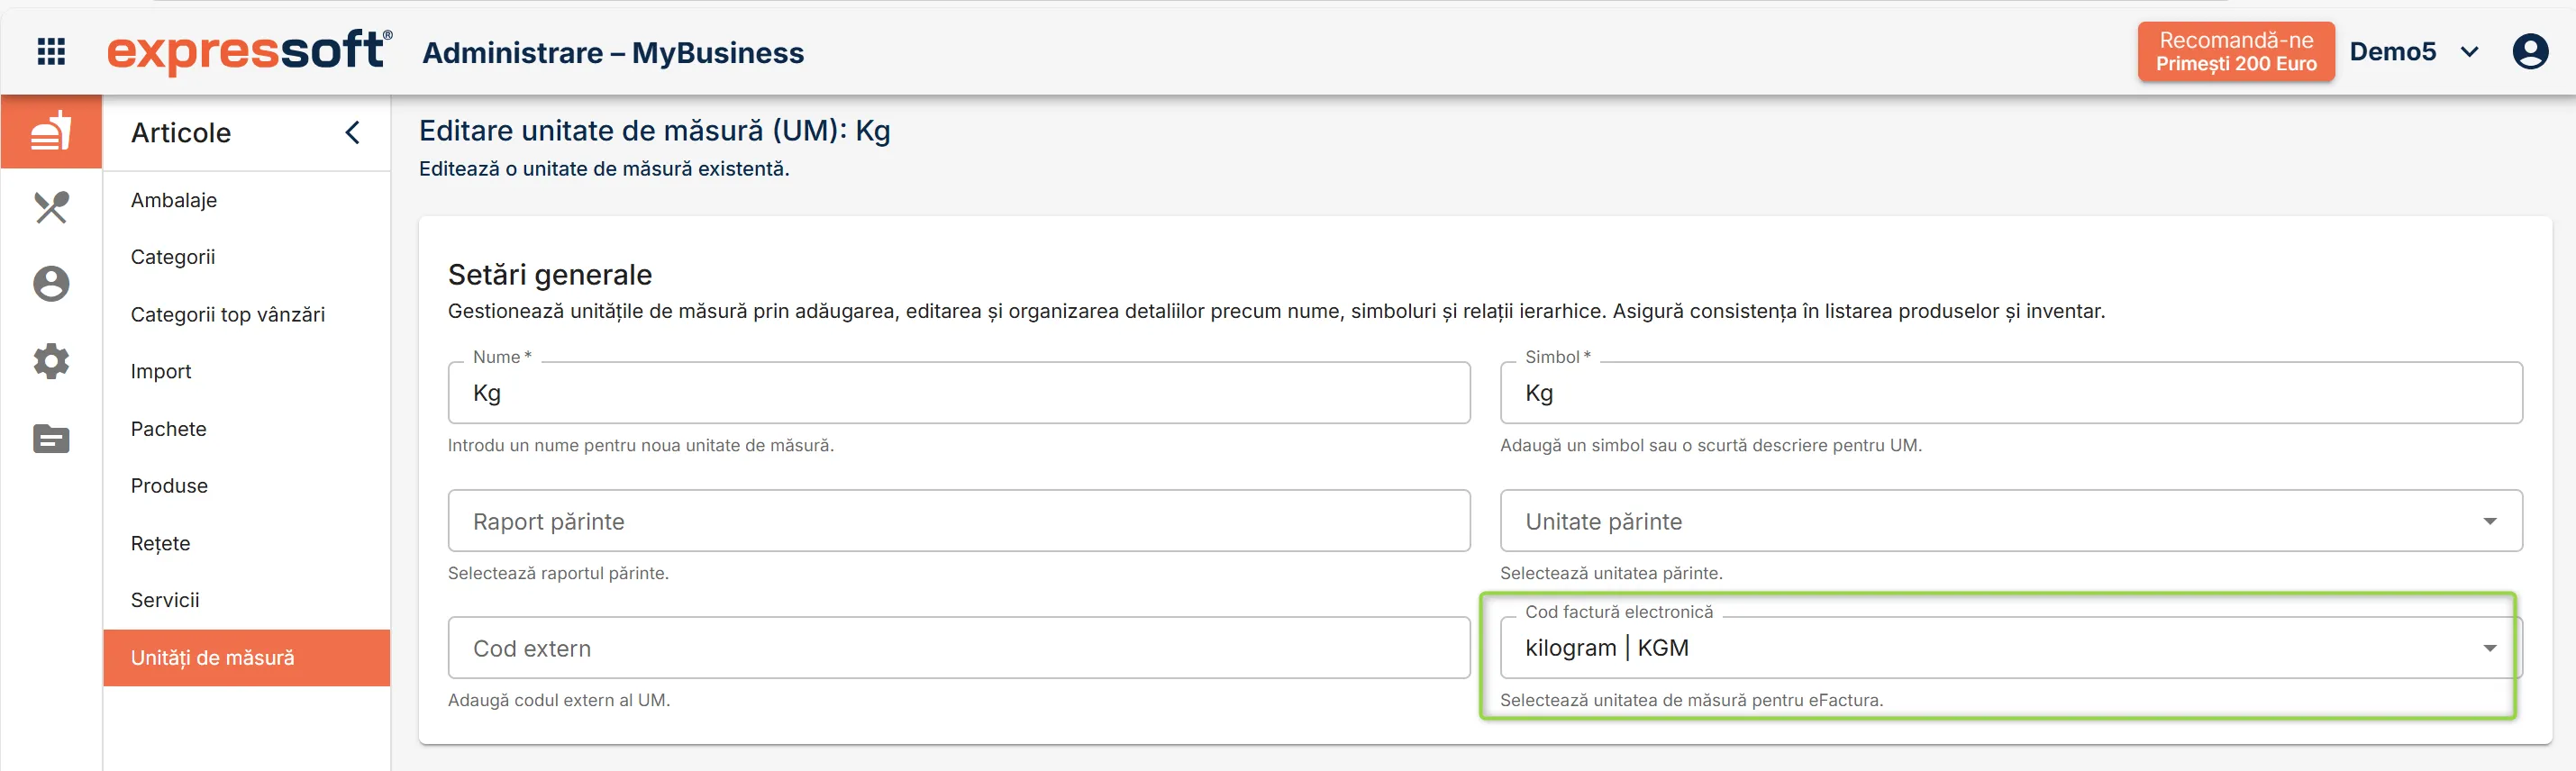Open the Unitate părinte dropdown
The height and width of the screenshot is (771, 2576).
coord(2010,521)
